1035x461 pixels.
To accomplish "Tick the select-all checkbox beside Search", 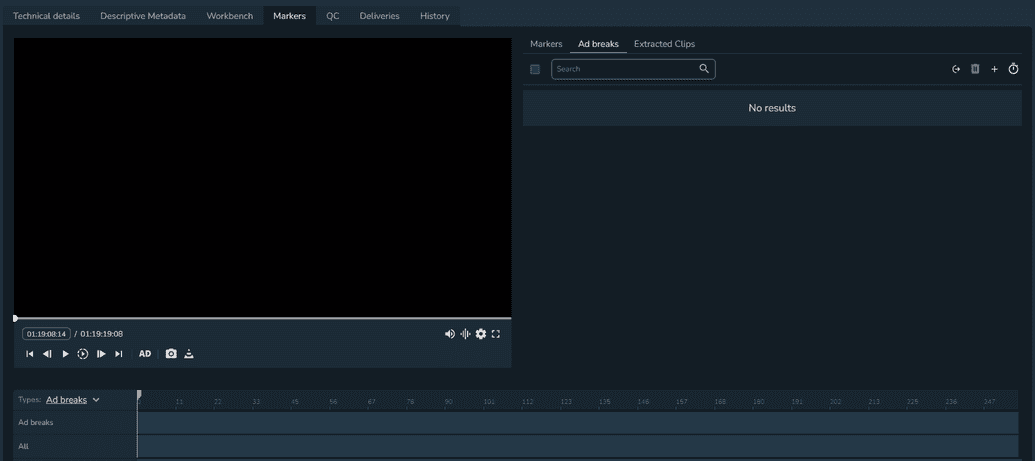I will coord(535,69).
